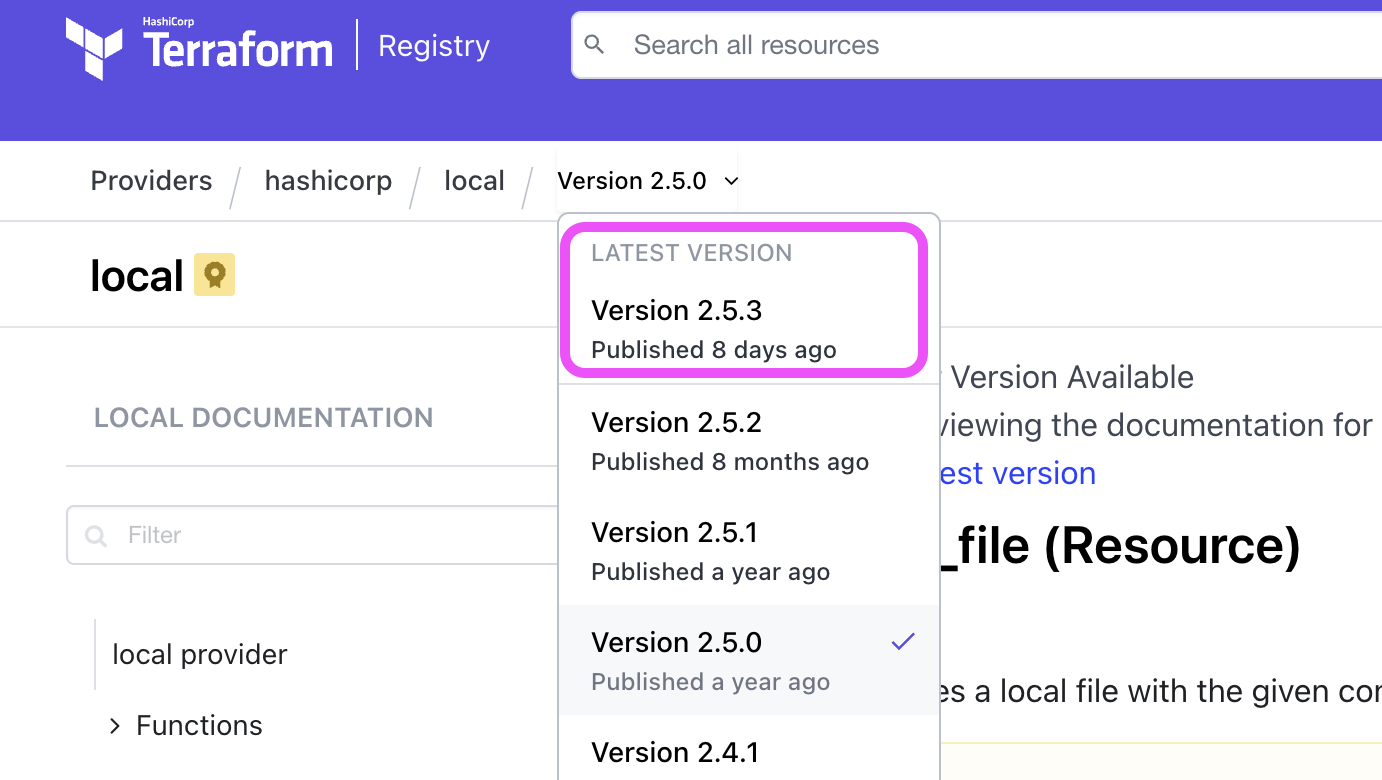
Task: Click the LOCAL DOCUMENTATION heading
Action: click(264, 417)
